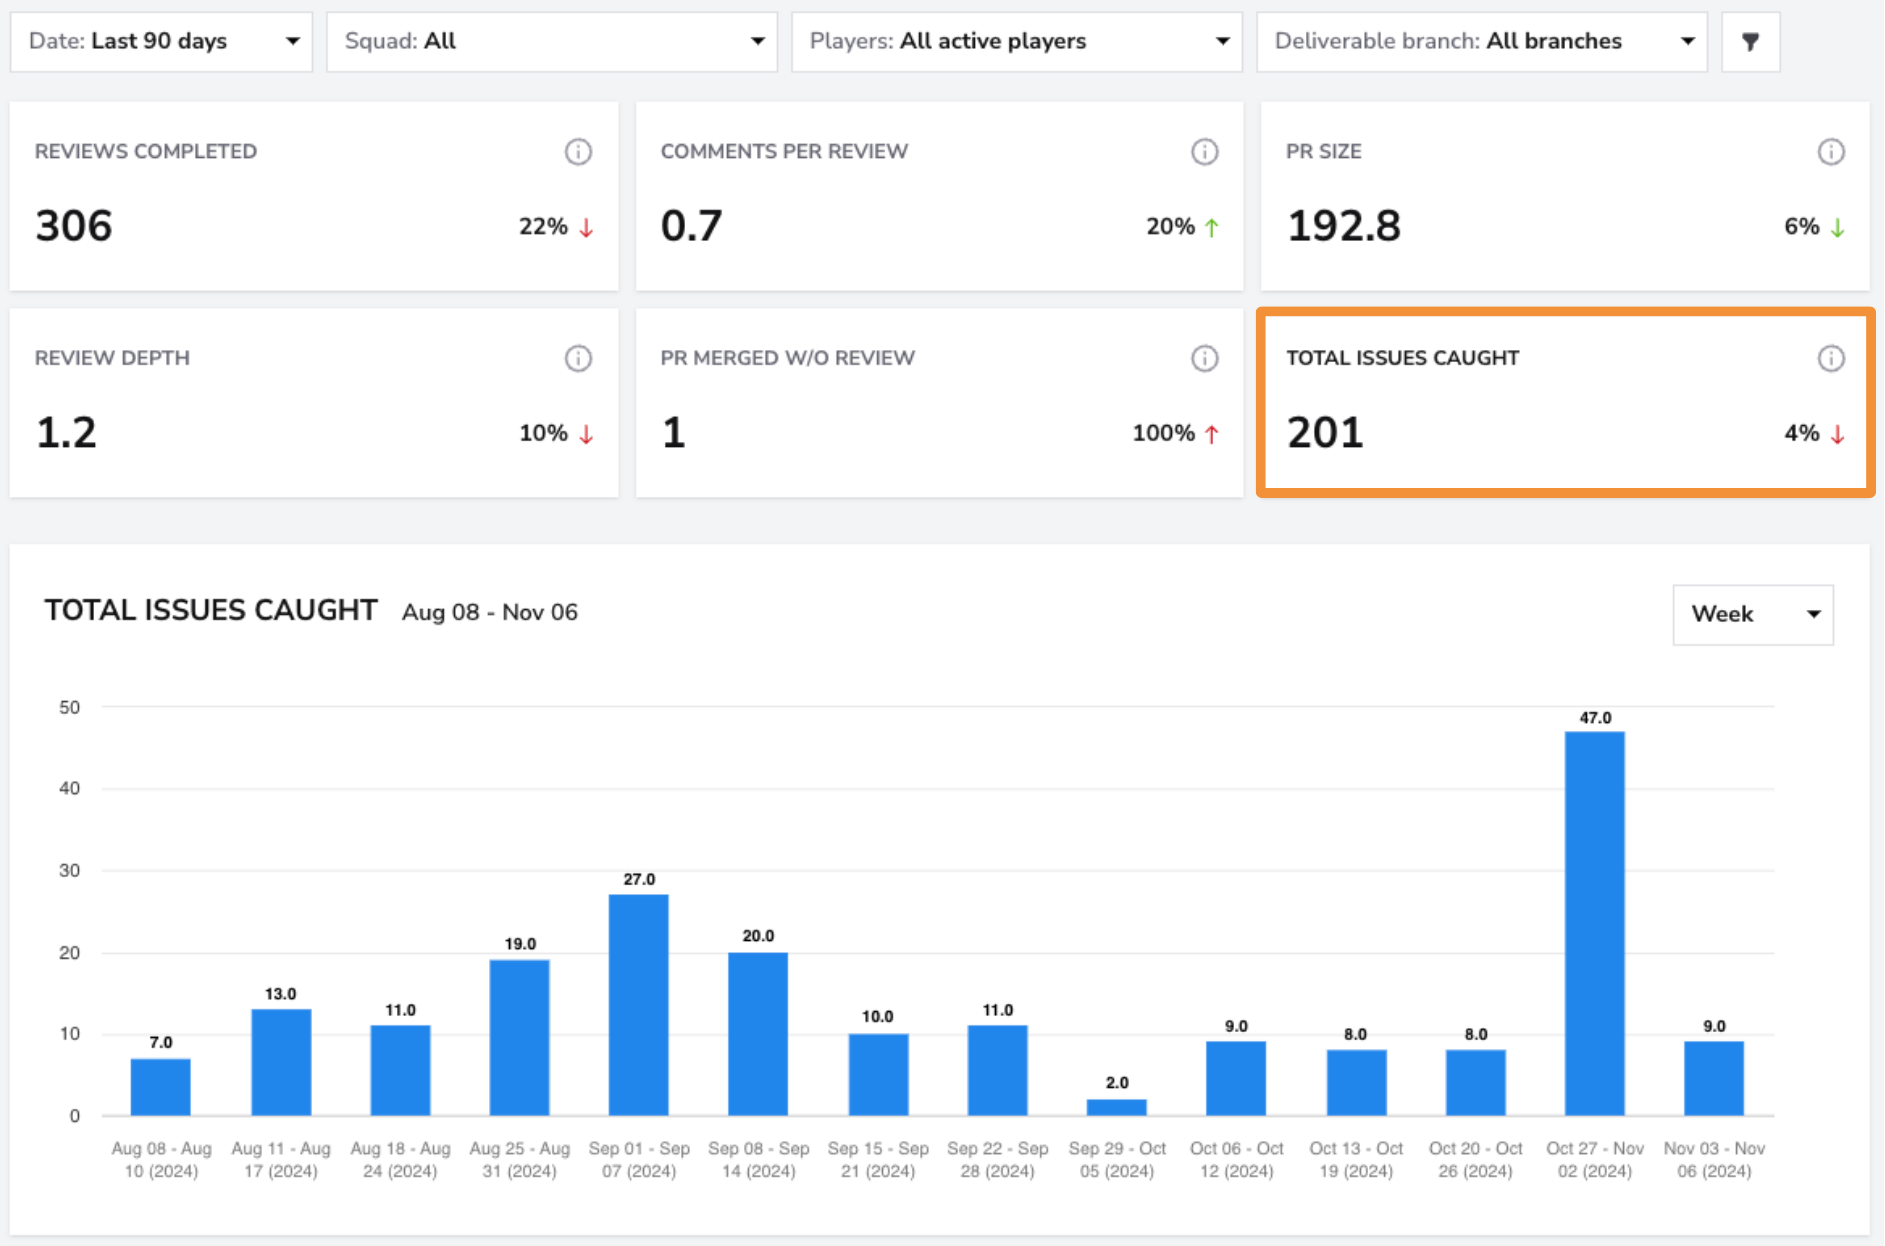Open info icon on Reviews Completed card

(x=578, y=152)
